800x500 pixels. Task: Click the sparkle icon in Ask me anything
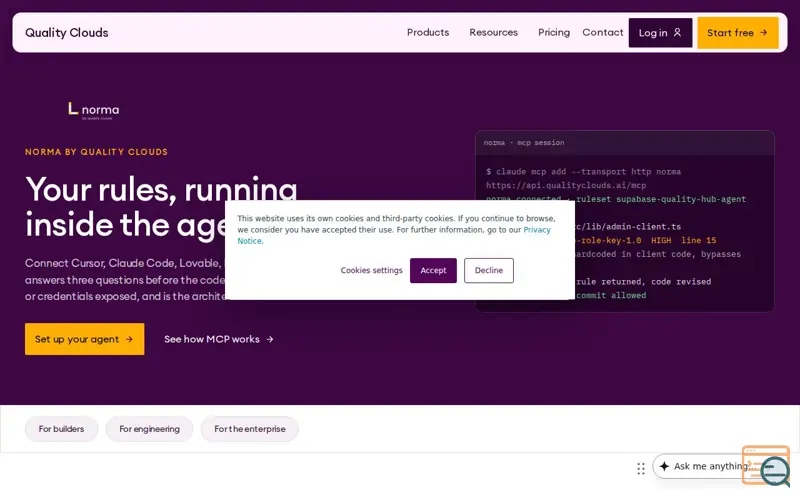pos(664,466)
